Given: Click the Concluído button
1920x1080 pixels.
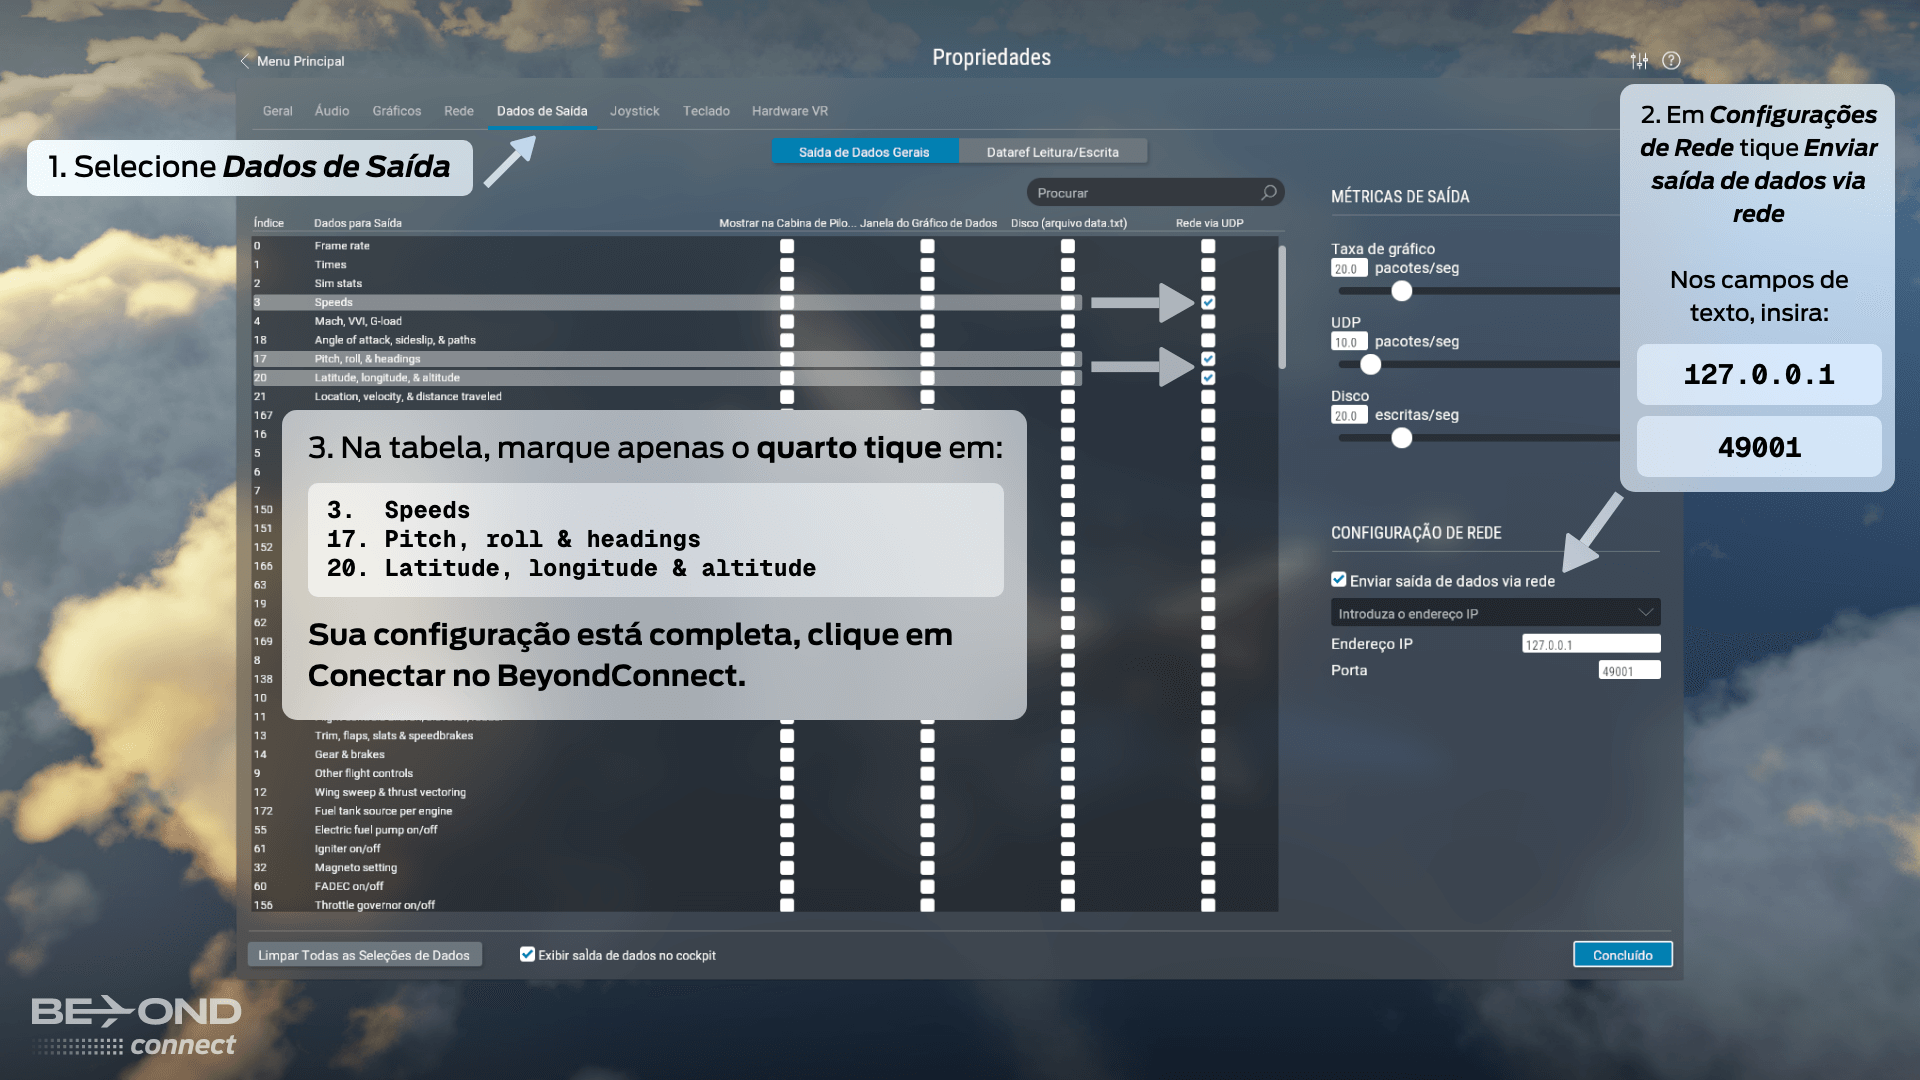Looking at the screenshot, I should coord(1622,955).
